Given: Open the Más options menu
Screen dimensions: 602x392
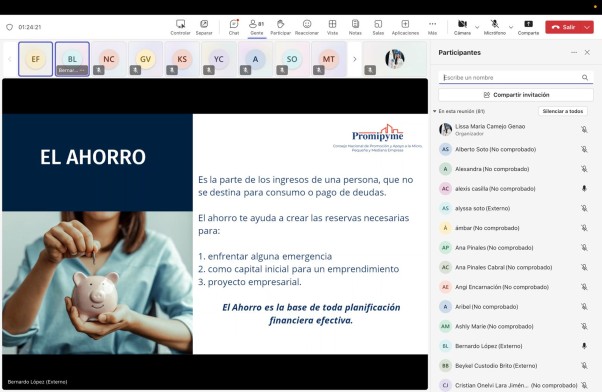Looking at the screenshot, I should coord(432,27).
